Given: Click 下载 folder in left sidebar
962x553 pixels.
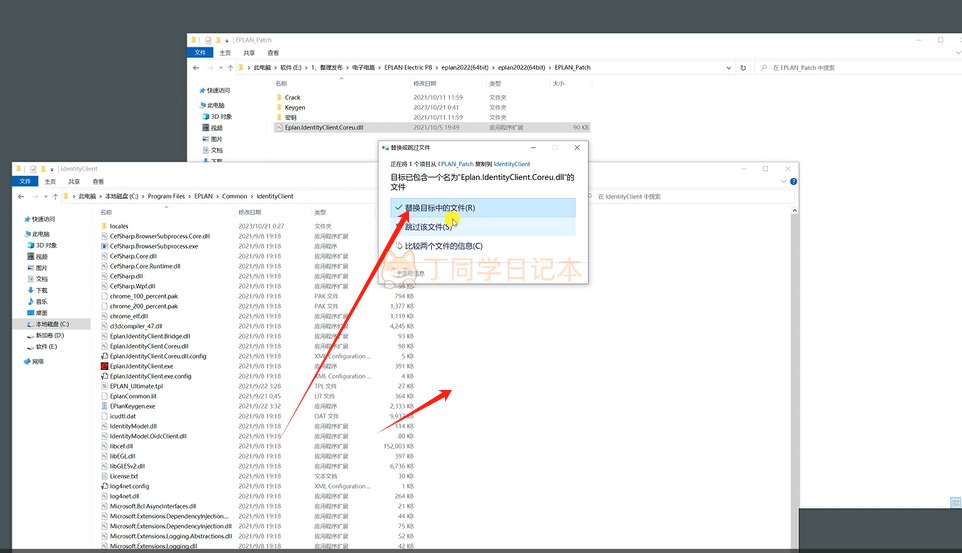Looking at the screenshot, I should 42,290.
